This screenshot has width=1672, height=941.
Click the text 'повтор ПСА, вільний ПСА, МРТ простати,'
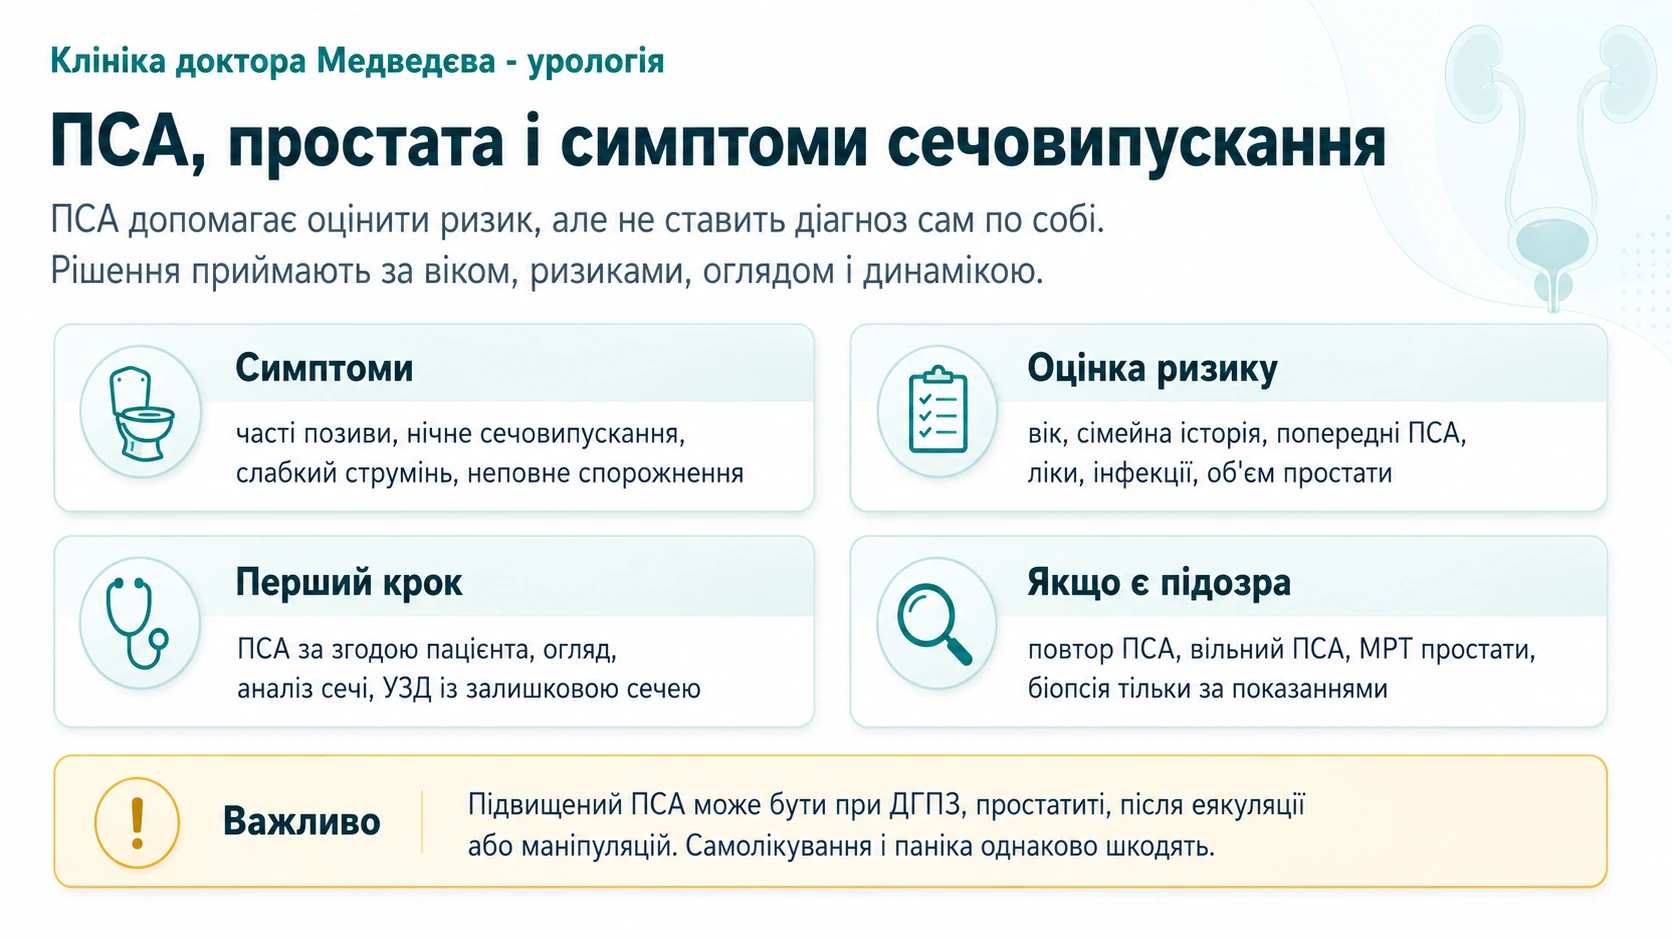(1282, 650)
